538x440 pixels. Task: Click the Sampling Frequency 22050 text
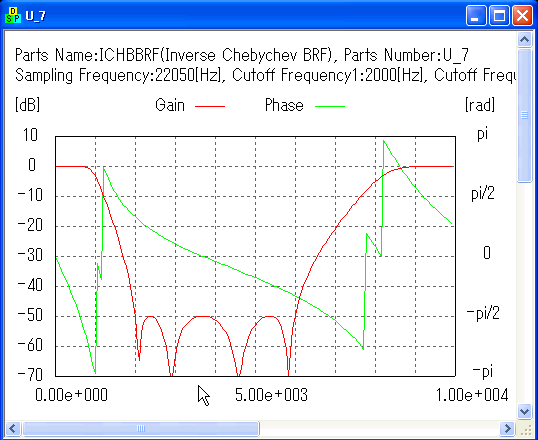117,76
